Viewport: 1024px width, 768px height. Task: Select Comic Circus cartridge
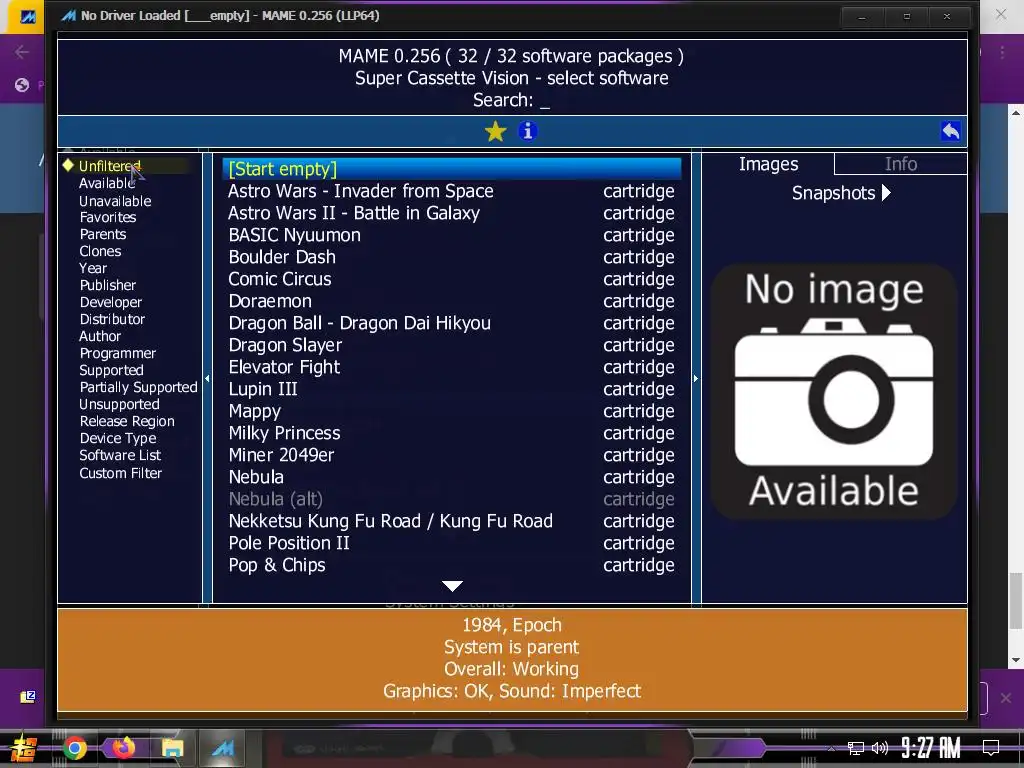[452, 279]
